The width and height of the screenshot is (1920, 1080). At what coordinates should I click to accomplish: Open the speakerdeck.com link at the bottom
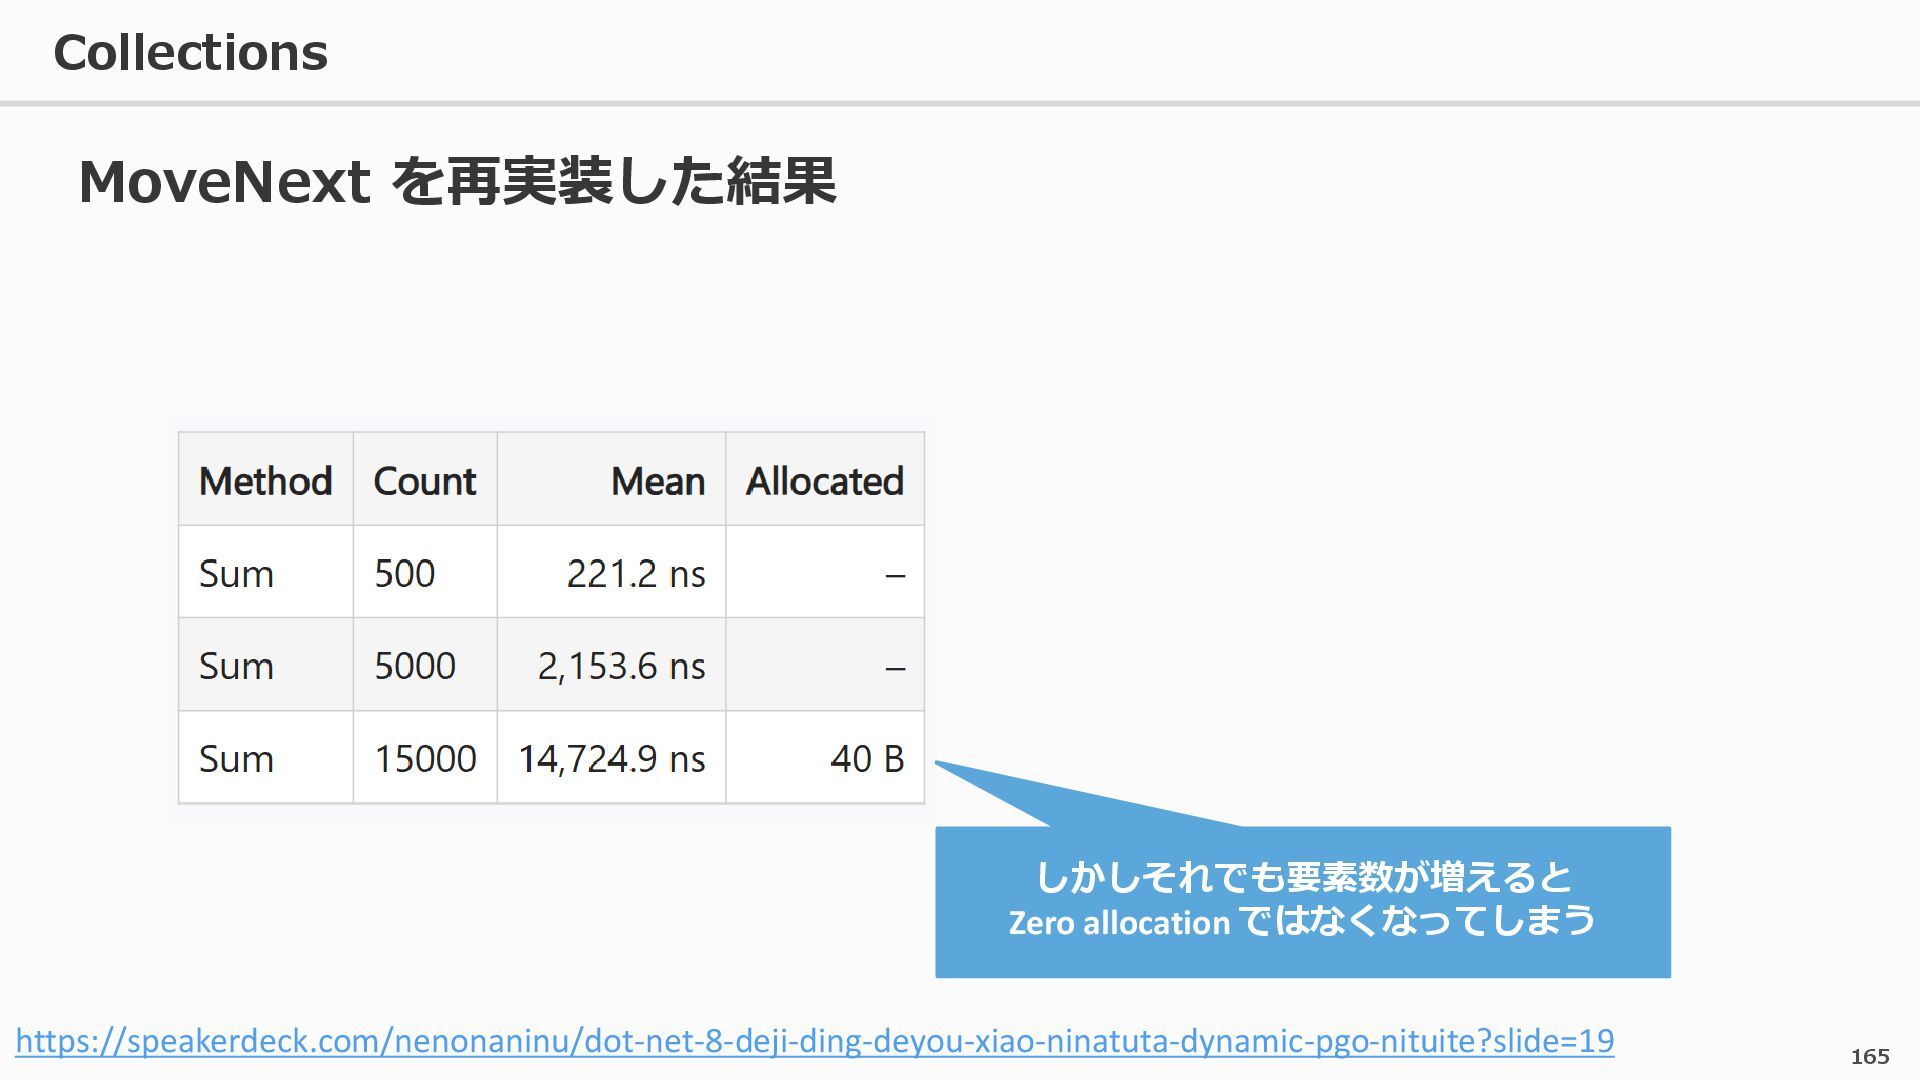[814, 1041]
